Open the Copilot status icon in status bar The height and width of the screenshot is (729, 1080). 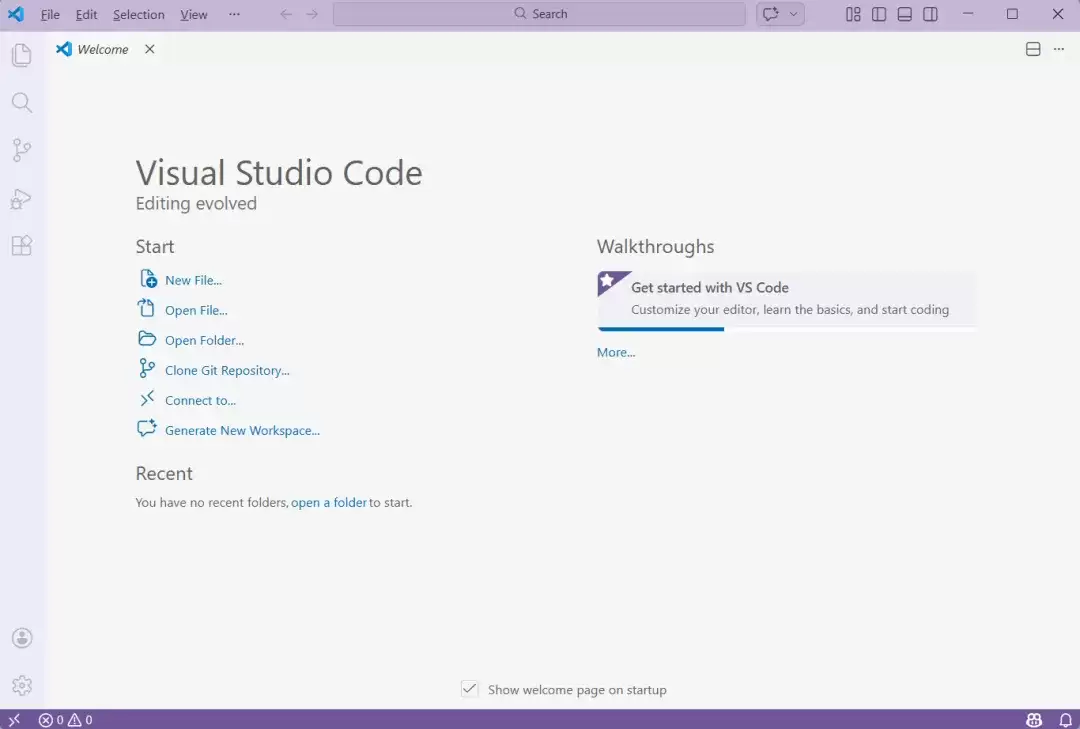coord(1034,720)
